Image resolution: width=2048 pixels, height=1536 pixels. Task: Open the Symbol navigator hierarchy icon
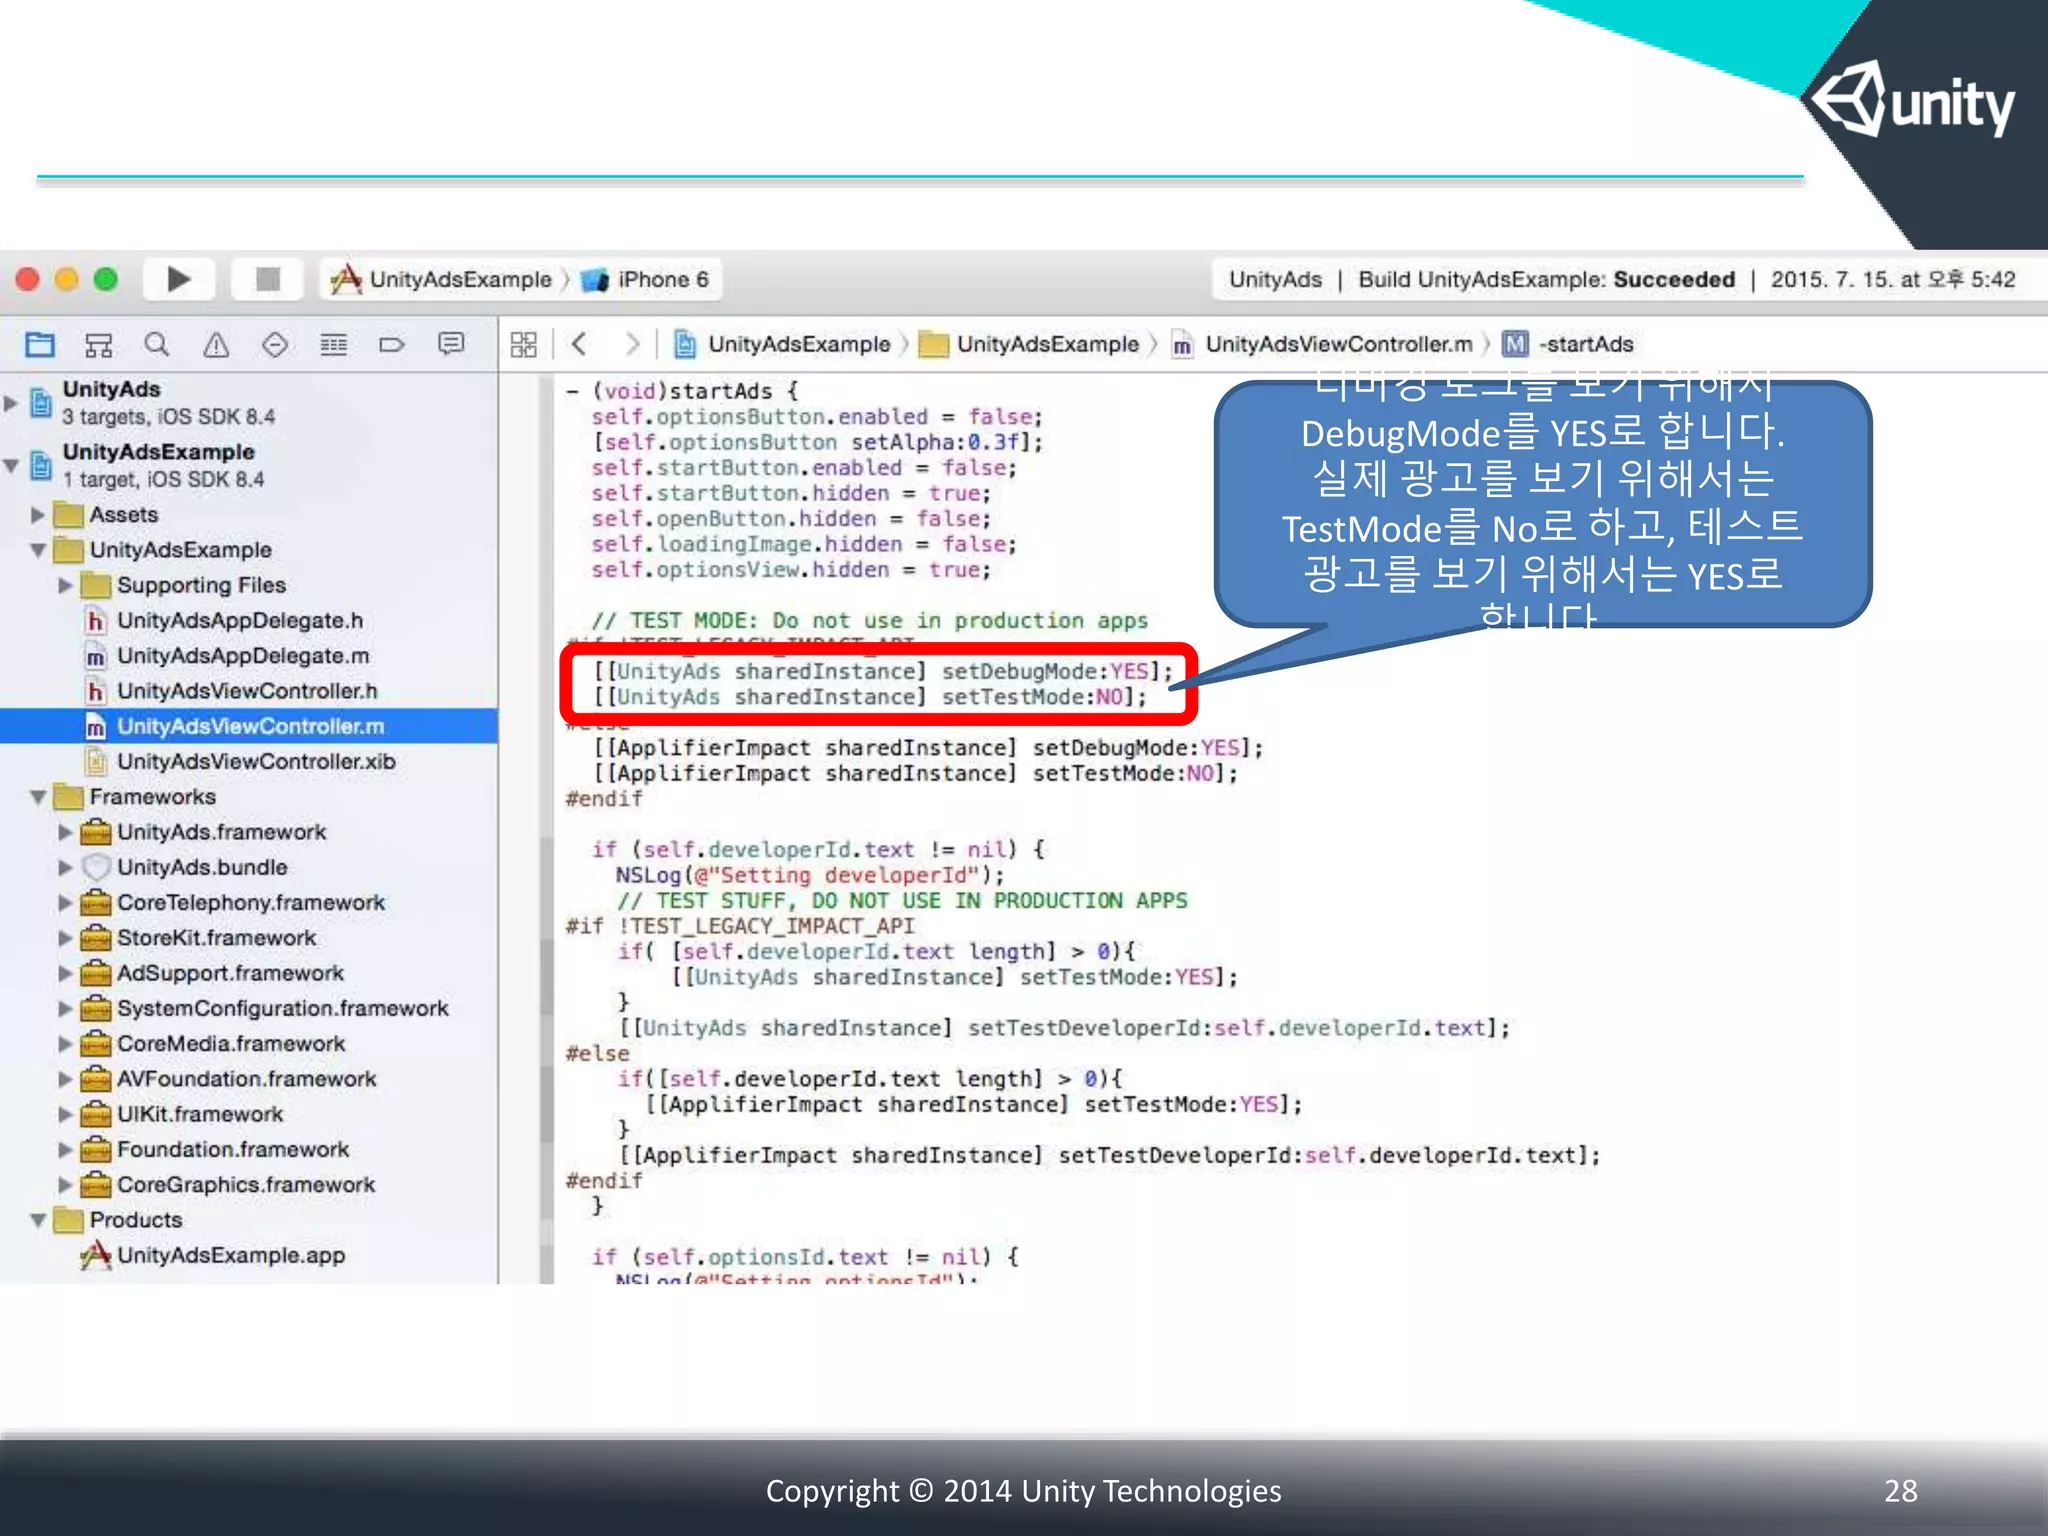pos(98,345)
